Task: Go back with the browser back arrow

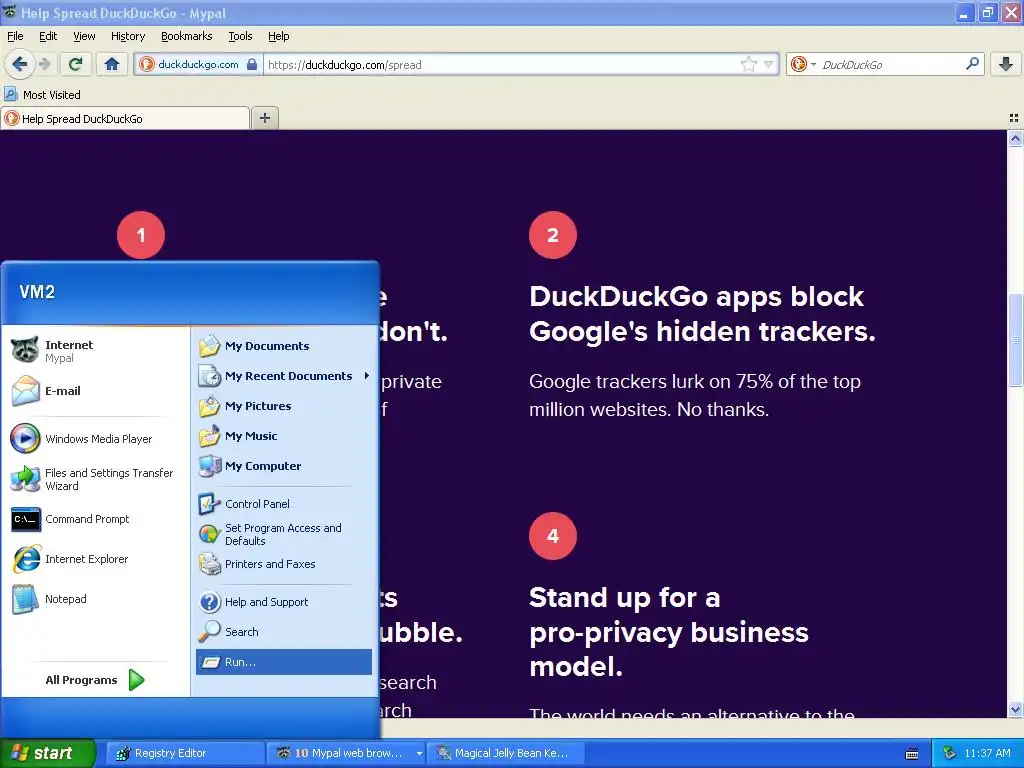Action: [x=20, y=64]
